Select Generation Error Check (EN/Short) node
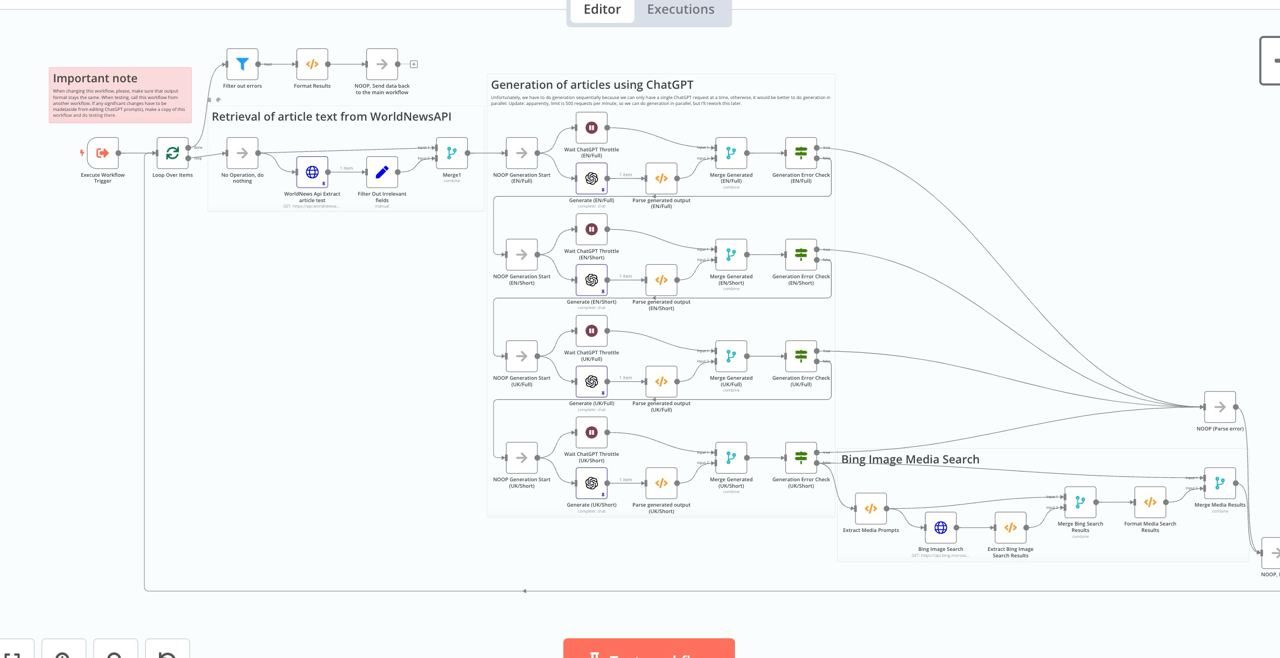The width and height of the screenshot is (1280, 658). 801,255
